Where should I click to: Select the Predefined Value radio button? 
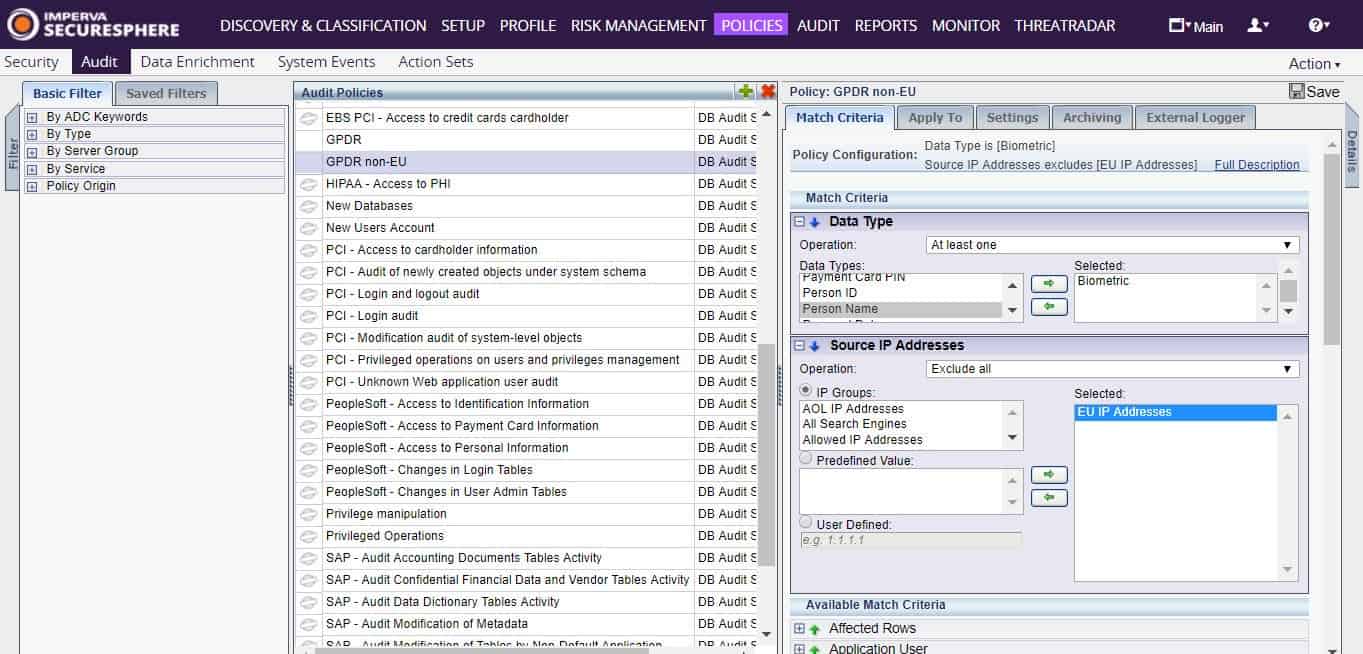coord(806,458)
